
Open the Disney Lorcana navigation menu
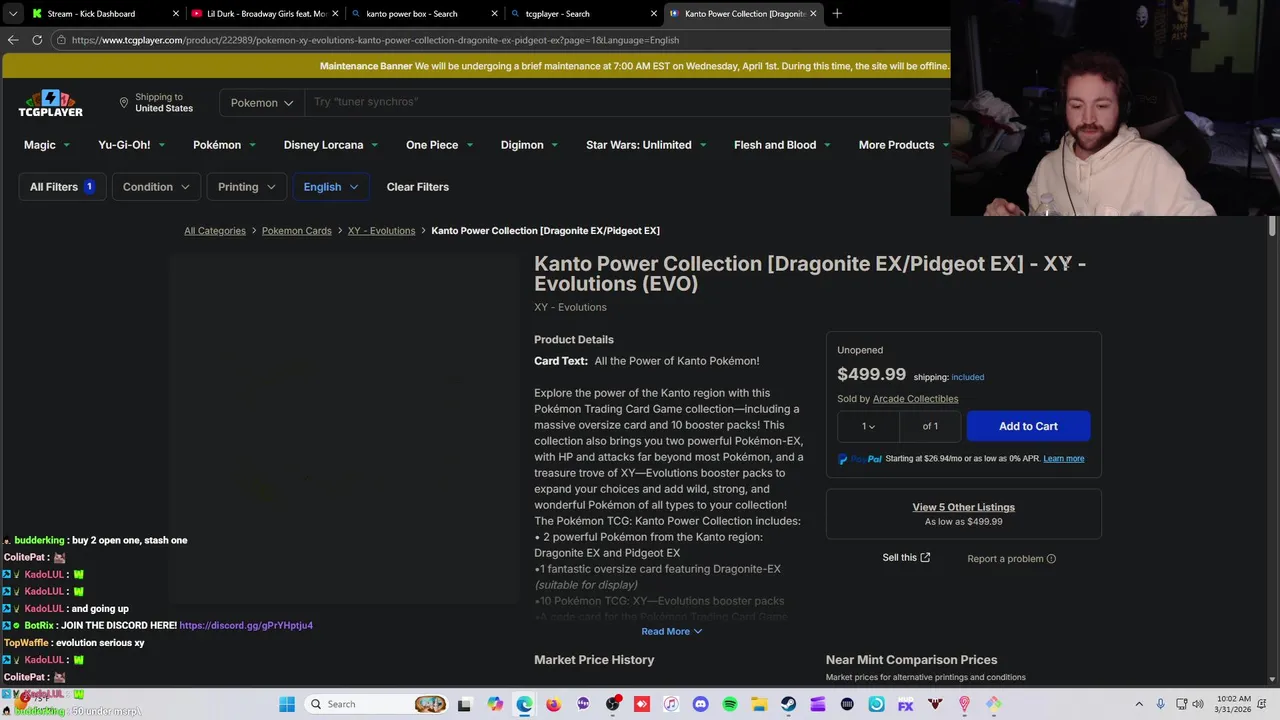330,145
